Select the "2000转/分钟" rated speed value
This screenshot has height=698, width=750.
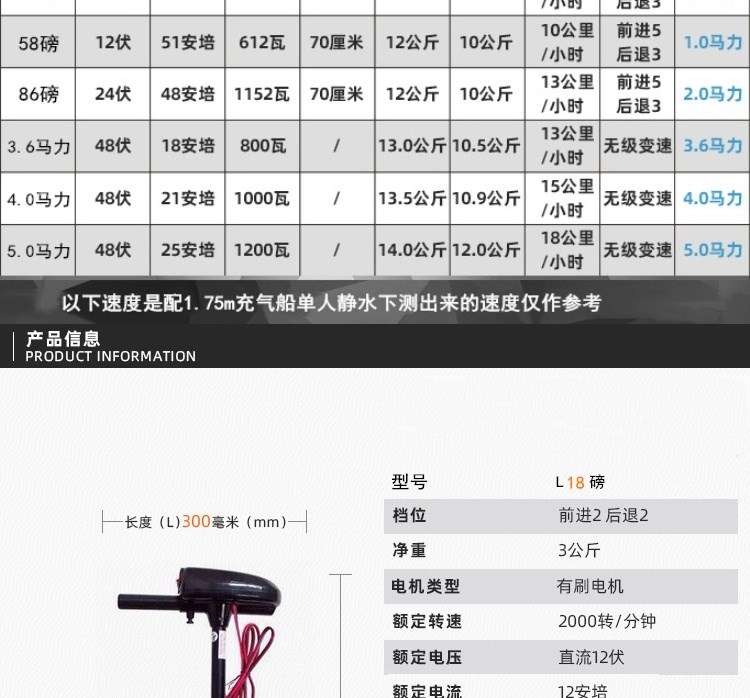click(x=606, y=621)
